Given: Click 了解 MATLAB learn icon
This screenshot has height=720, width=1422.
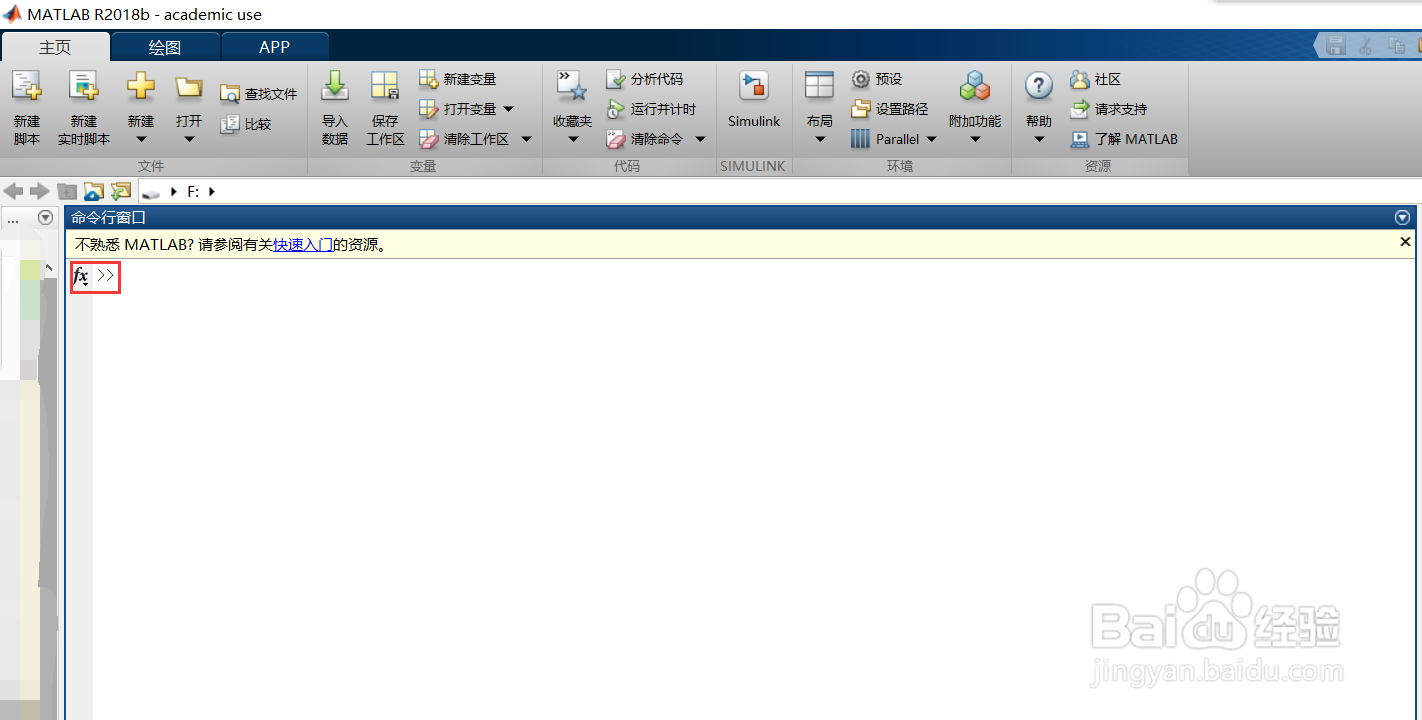Looking at the screenshot, I should coord(1080,139).
